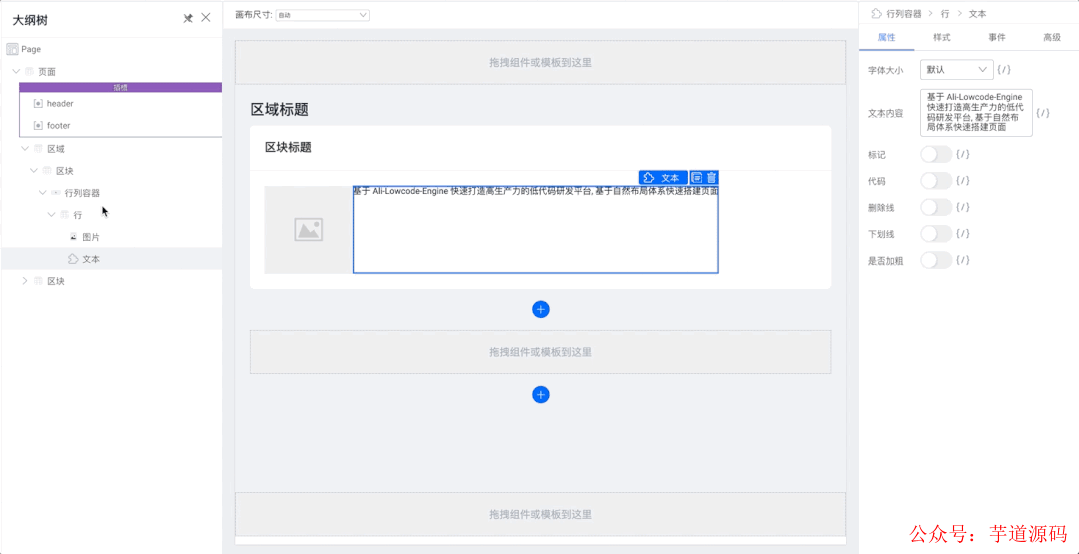Select the header slot row in tree

pyautogui.click(x=120, y=103)
